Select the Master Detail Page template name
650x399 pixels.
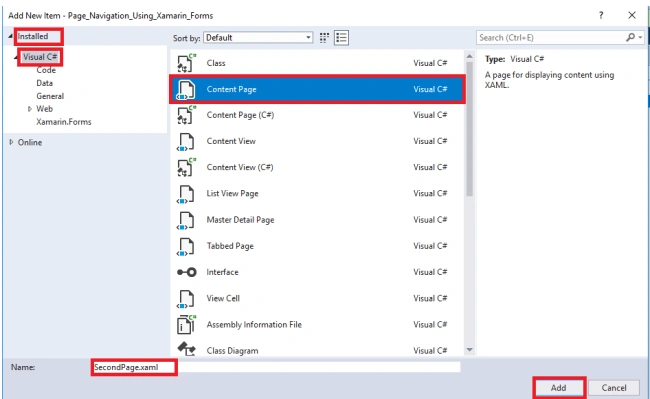(240, 220)
